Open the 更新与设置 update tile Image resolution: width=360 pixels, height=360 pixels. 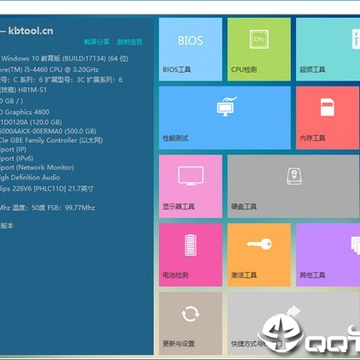tap(190, 324)
